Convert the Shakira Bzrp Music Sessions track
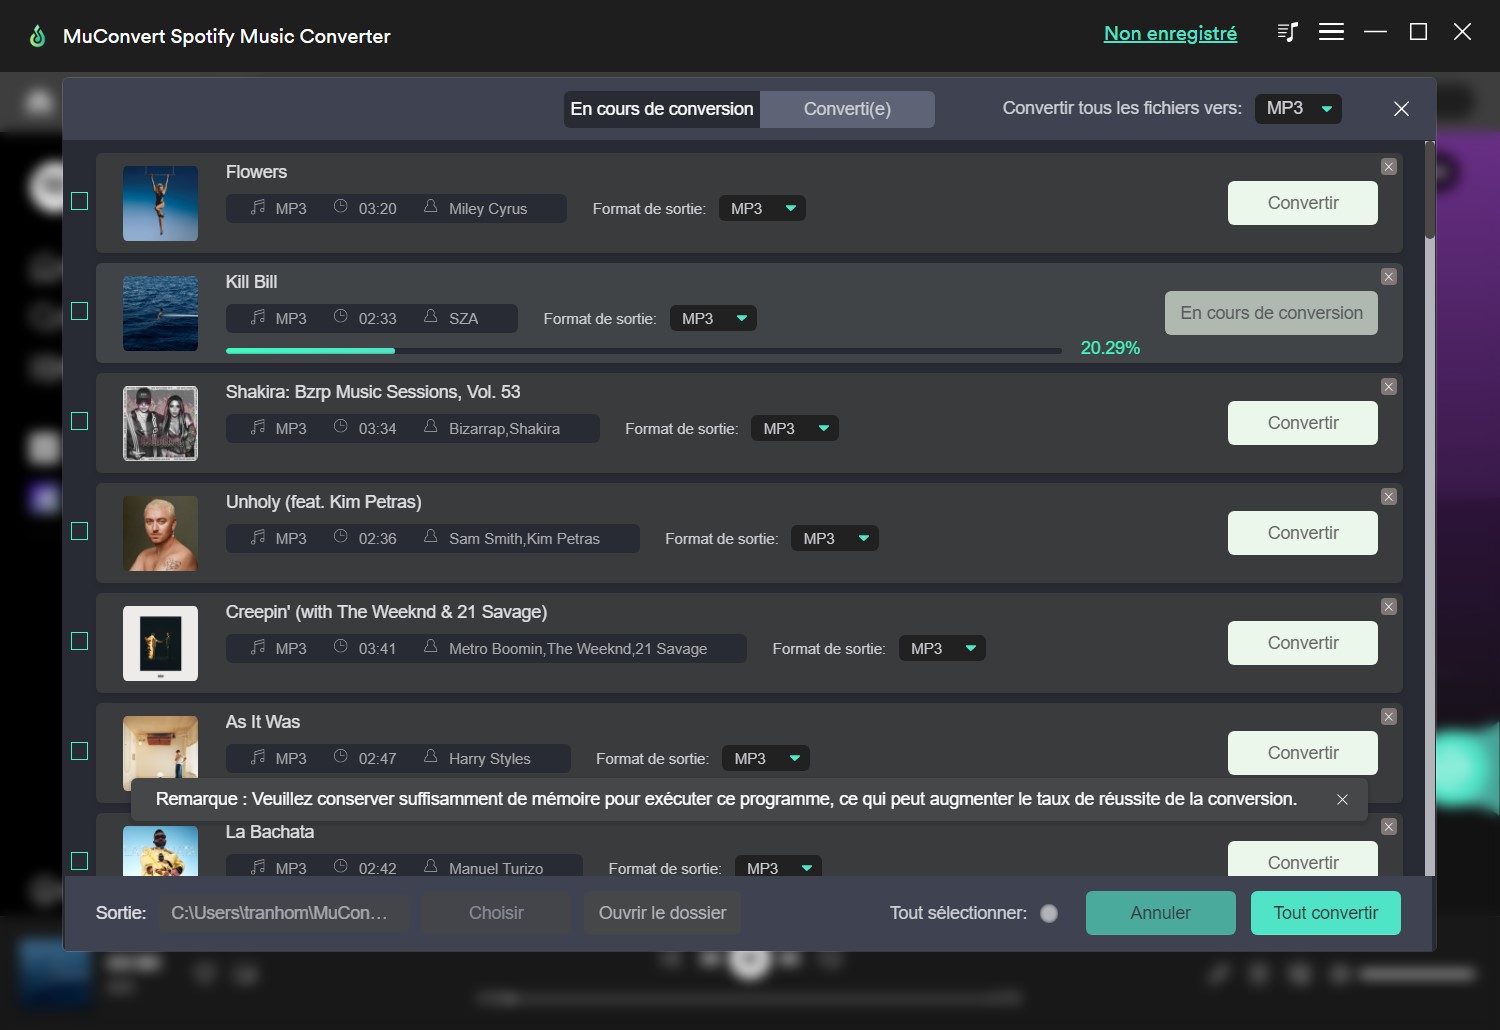Viewport: 1500px width, 1030px height. click(1303, 423)
